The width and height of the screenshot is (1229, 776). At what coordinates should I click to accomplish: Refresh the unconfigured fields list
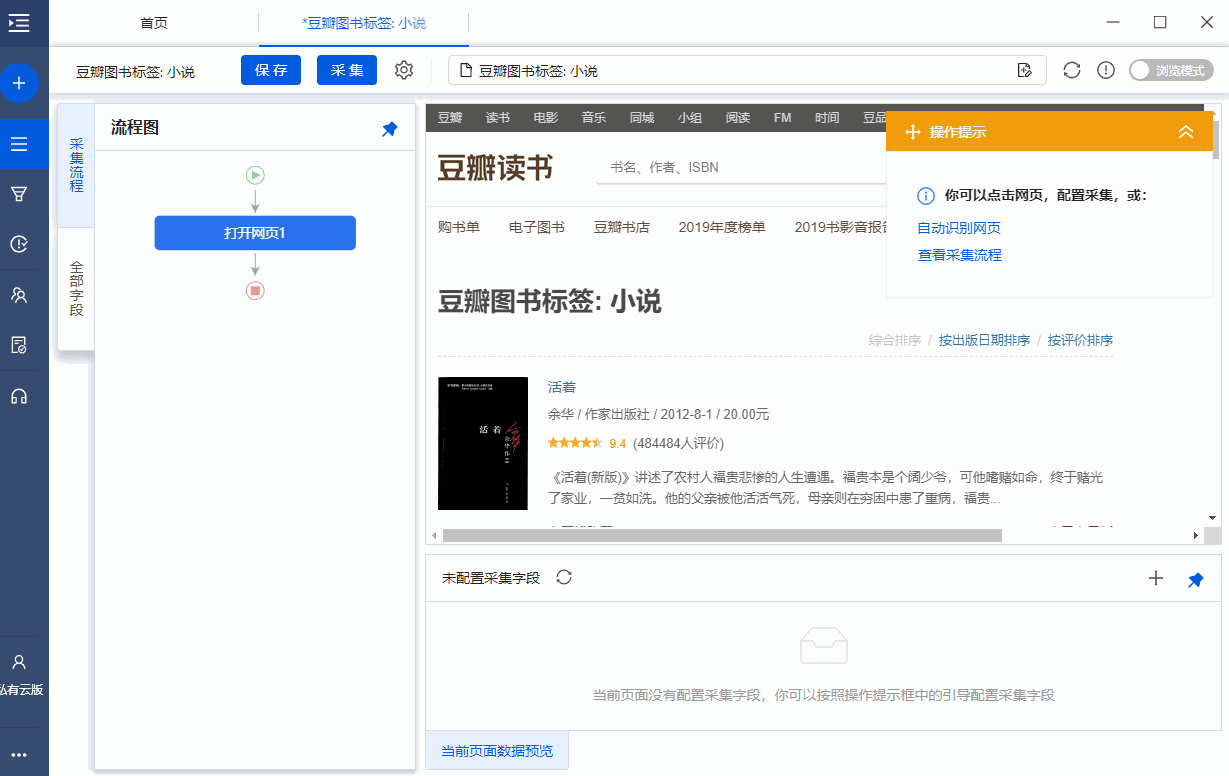[564, 577]
